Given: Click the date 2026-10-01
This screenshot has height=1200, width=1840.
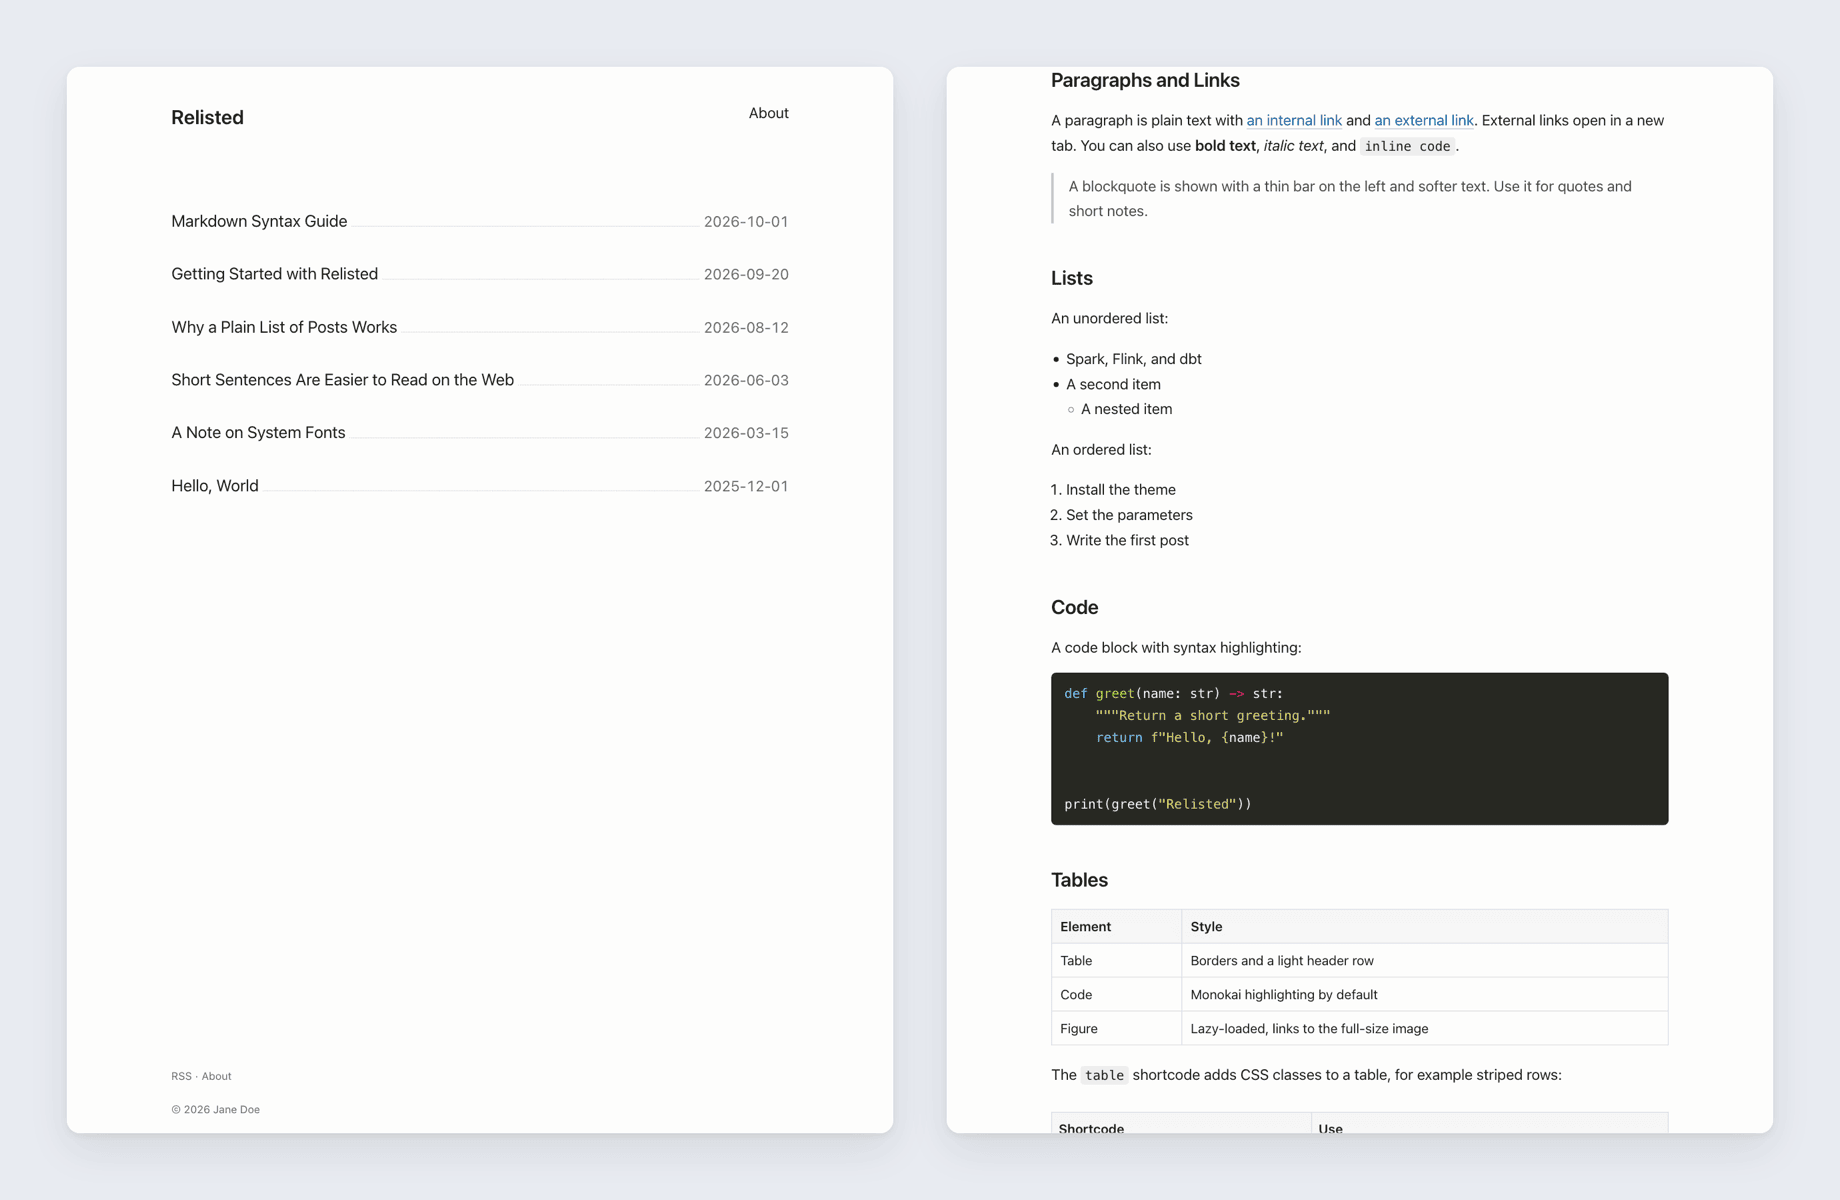Looking at the screenshot, I should click(746, 222).
